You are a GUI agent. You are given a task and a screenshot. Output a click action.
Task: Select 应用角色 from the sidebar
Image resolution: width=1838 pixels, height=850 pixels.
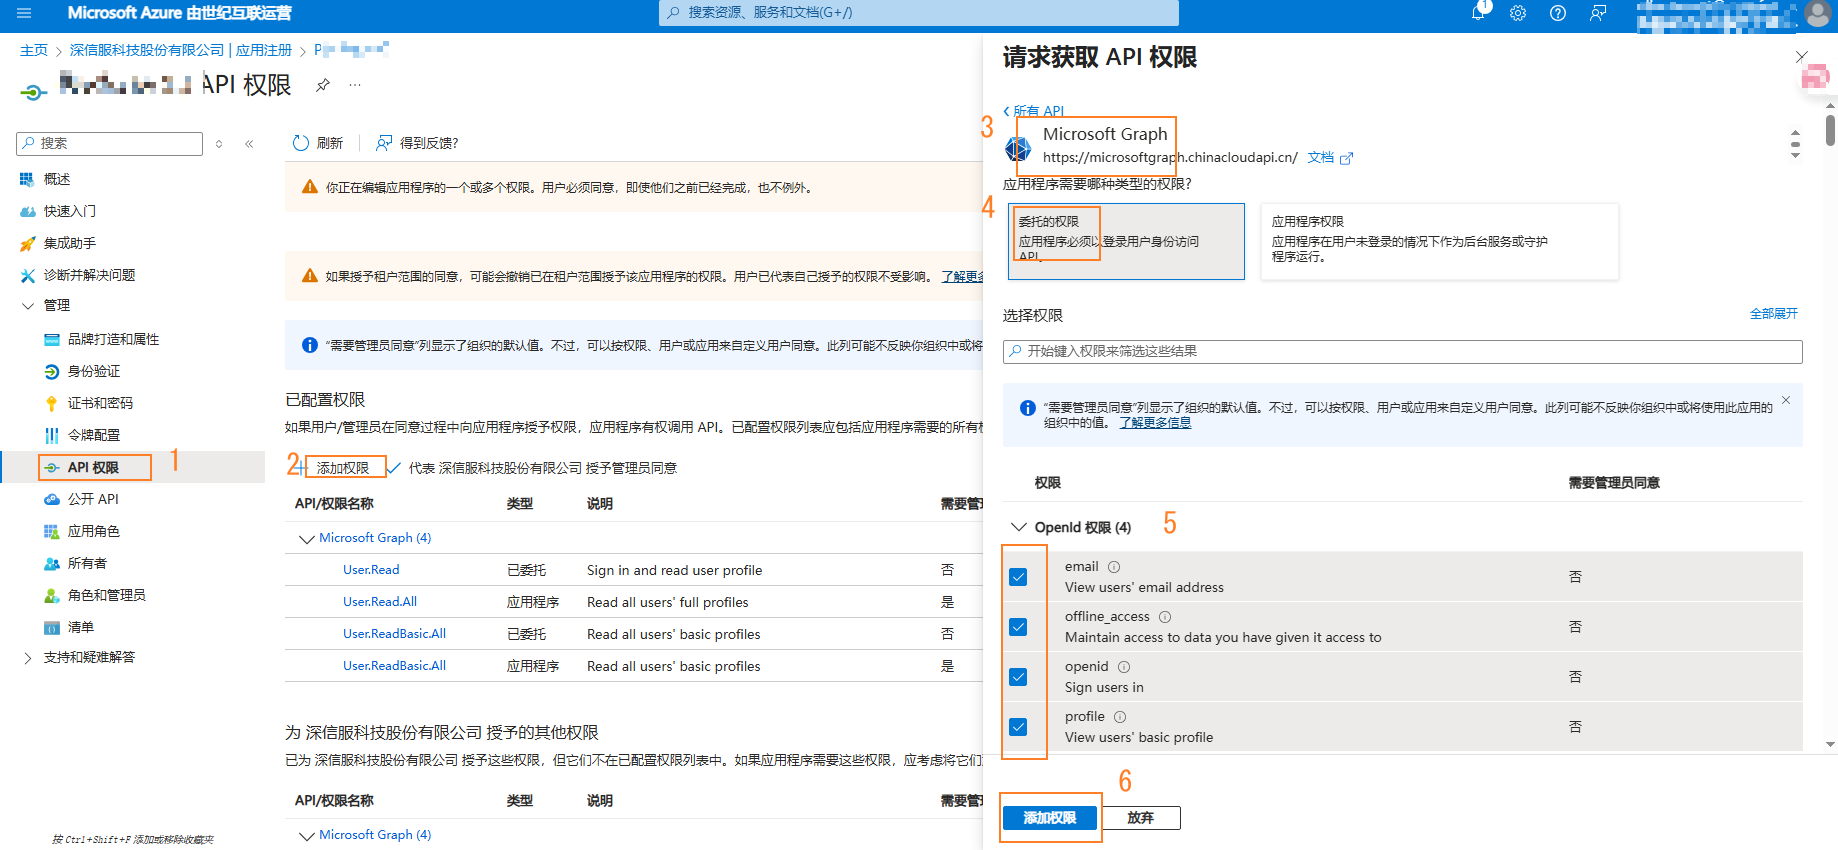pos(93,531)
